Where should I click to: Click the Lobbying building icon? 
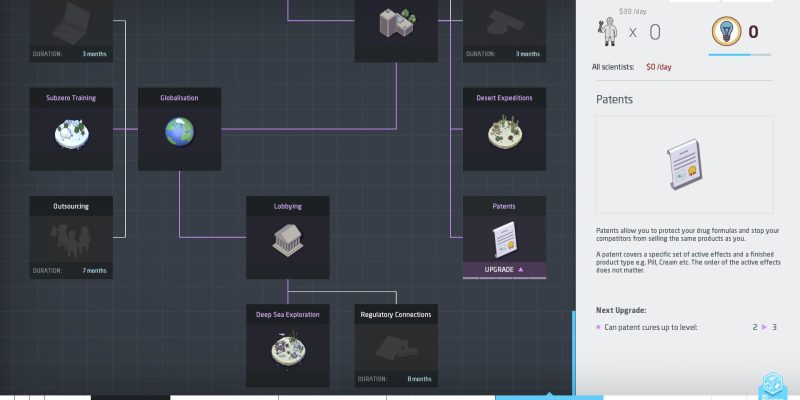(288, 238)
